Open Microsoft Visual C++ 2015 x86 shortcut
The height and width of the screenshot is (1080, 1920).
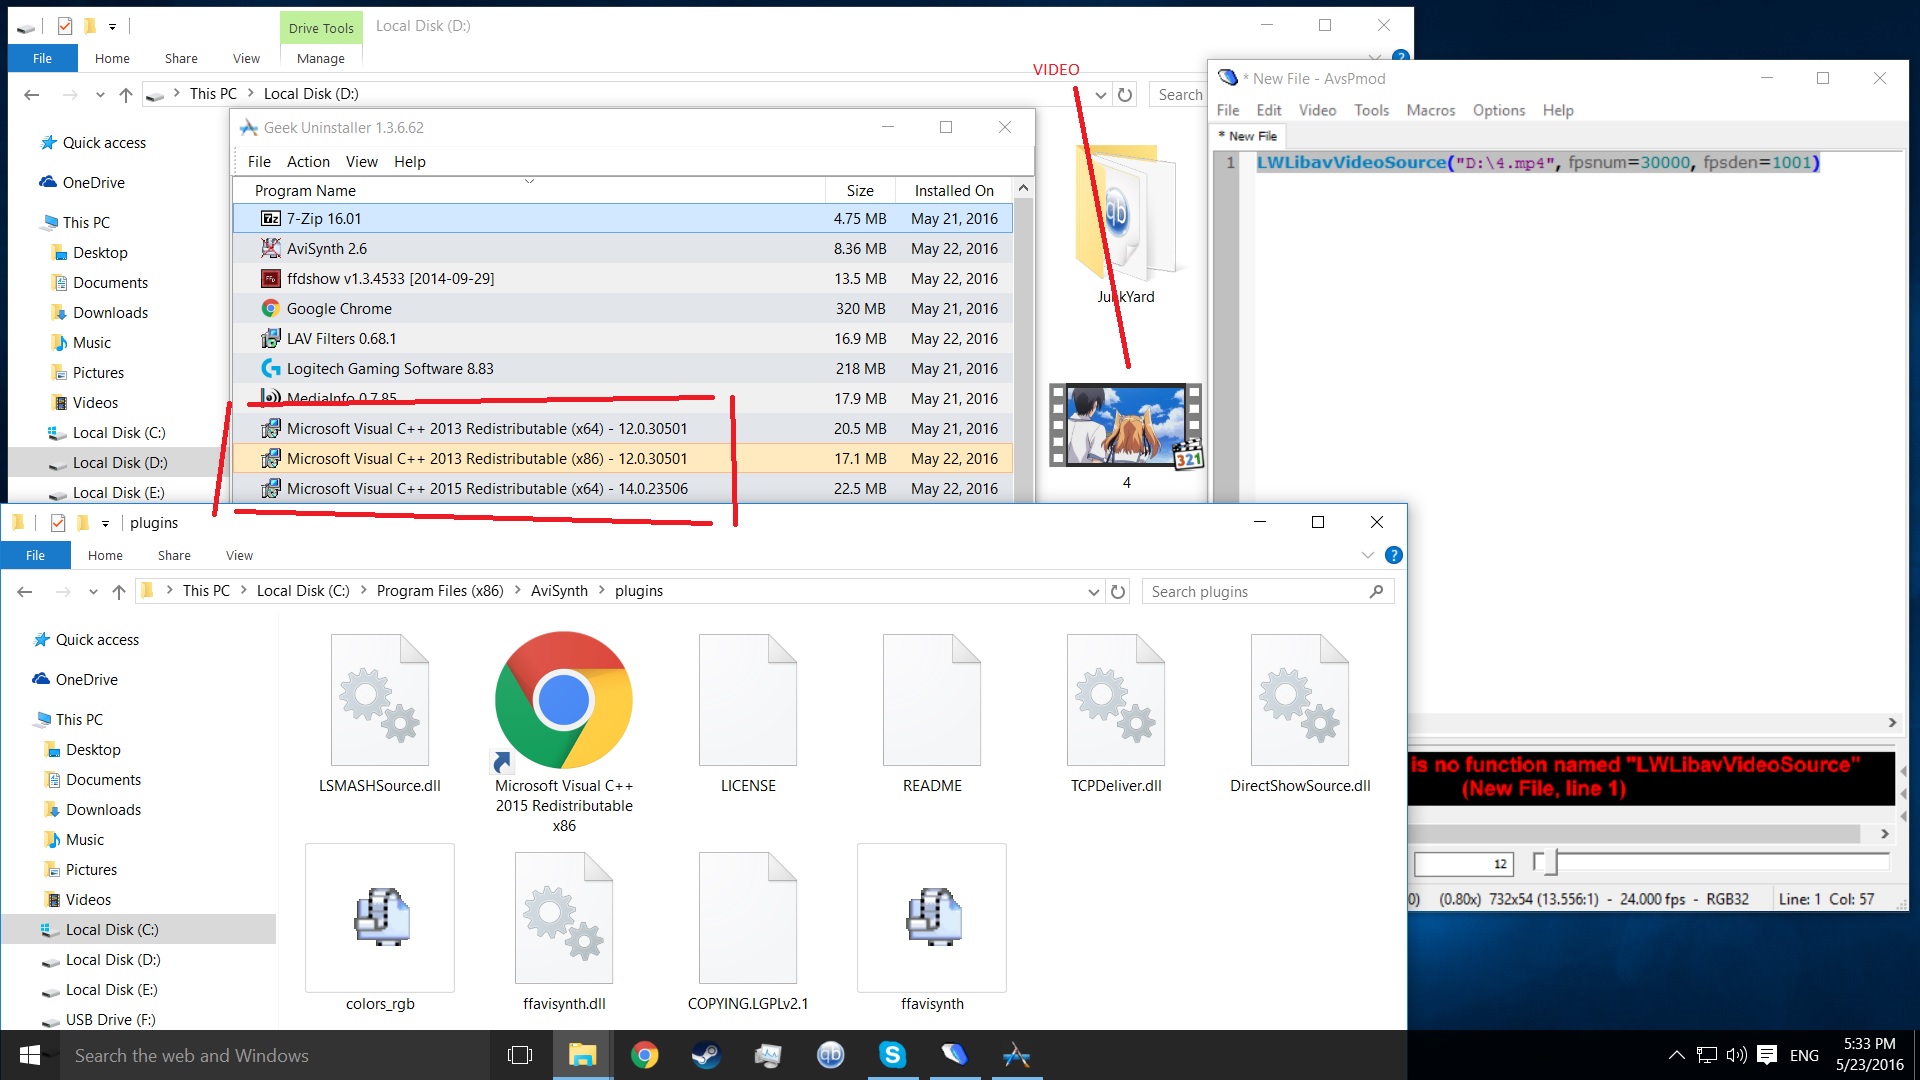point(564,700)
